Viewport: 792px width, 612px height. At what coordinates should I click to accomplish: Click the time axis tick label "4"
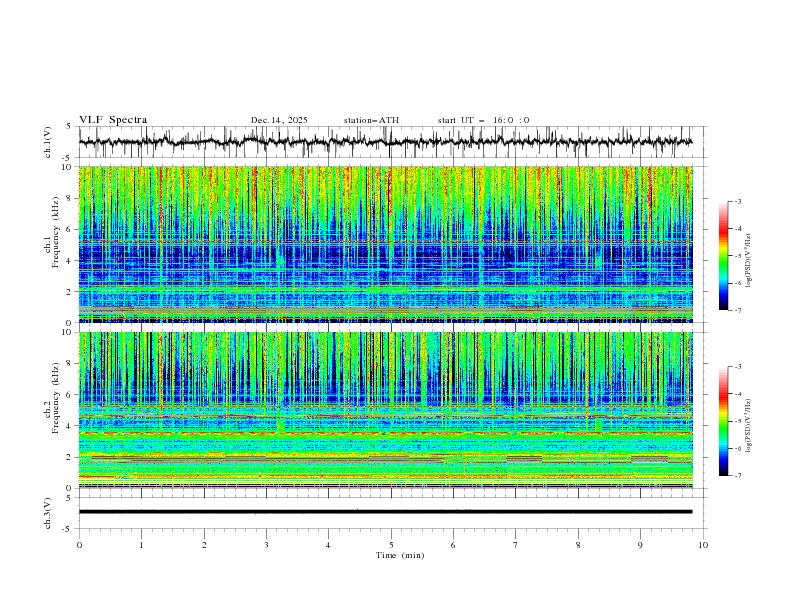[x=328, y=545]
